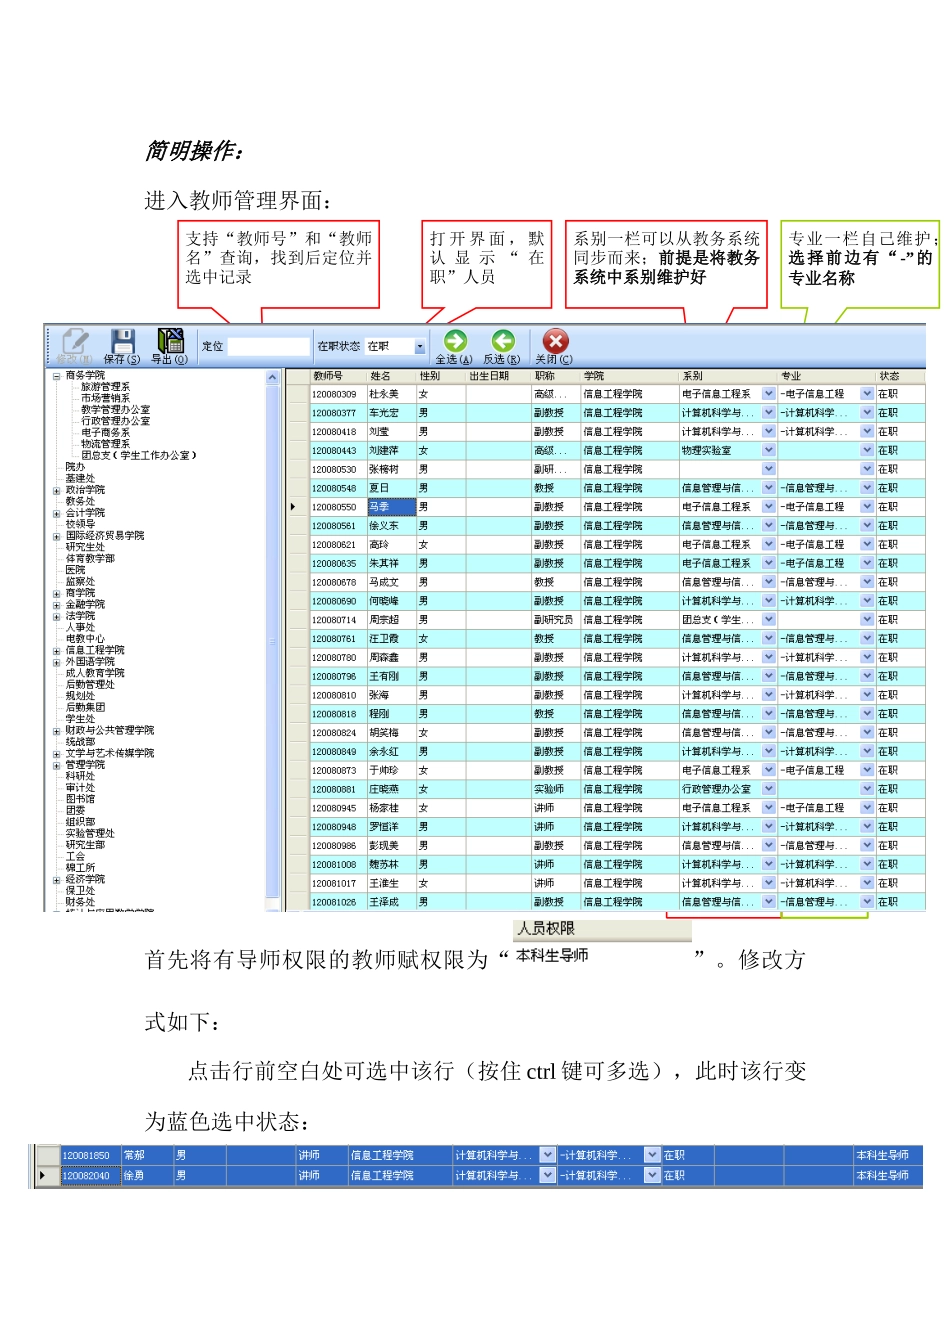Open 专业 dropdown in 徐勇 row
The height and width of the screenshot is (1344, 950).
click(653, 1176)
